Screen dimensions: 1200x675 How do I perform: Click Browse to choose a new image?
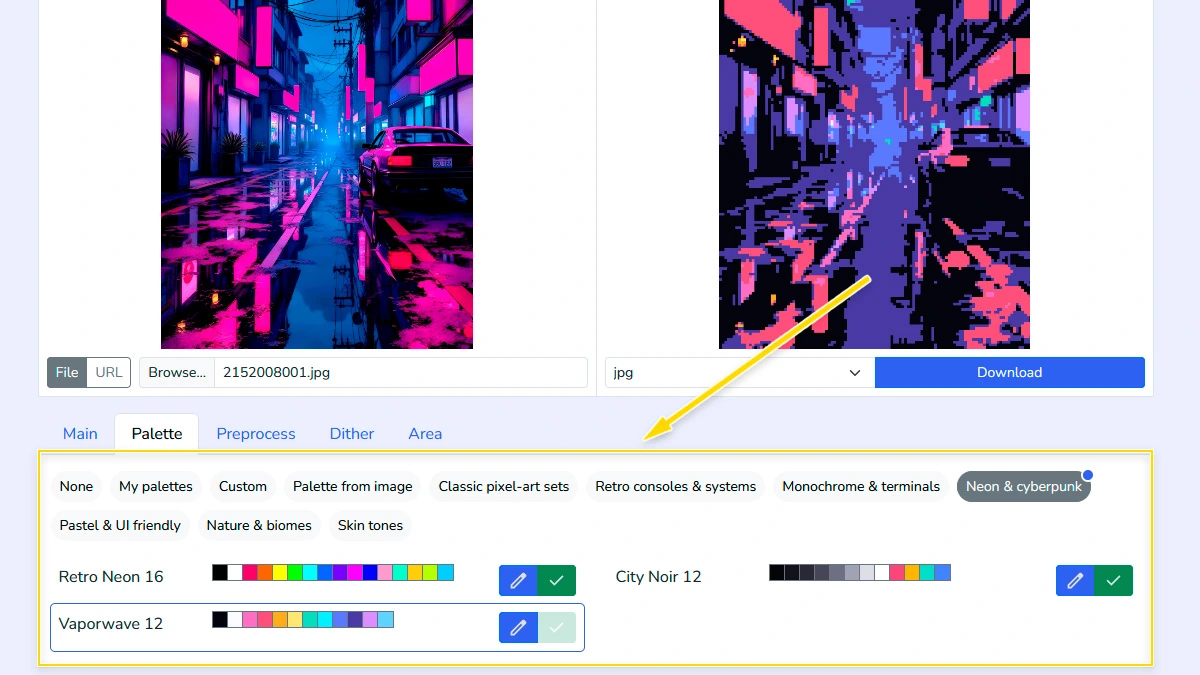tap(176, 372)
